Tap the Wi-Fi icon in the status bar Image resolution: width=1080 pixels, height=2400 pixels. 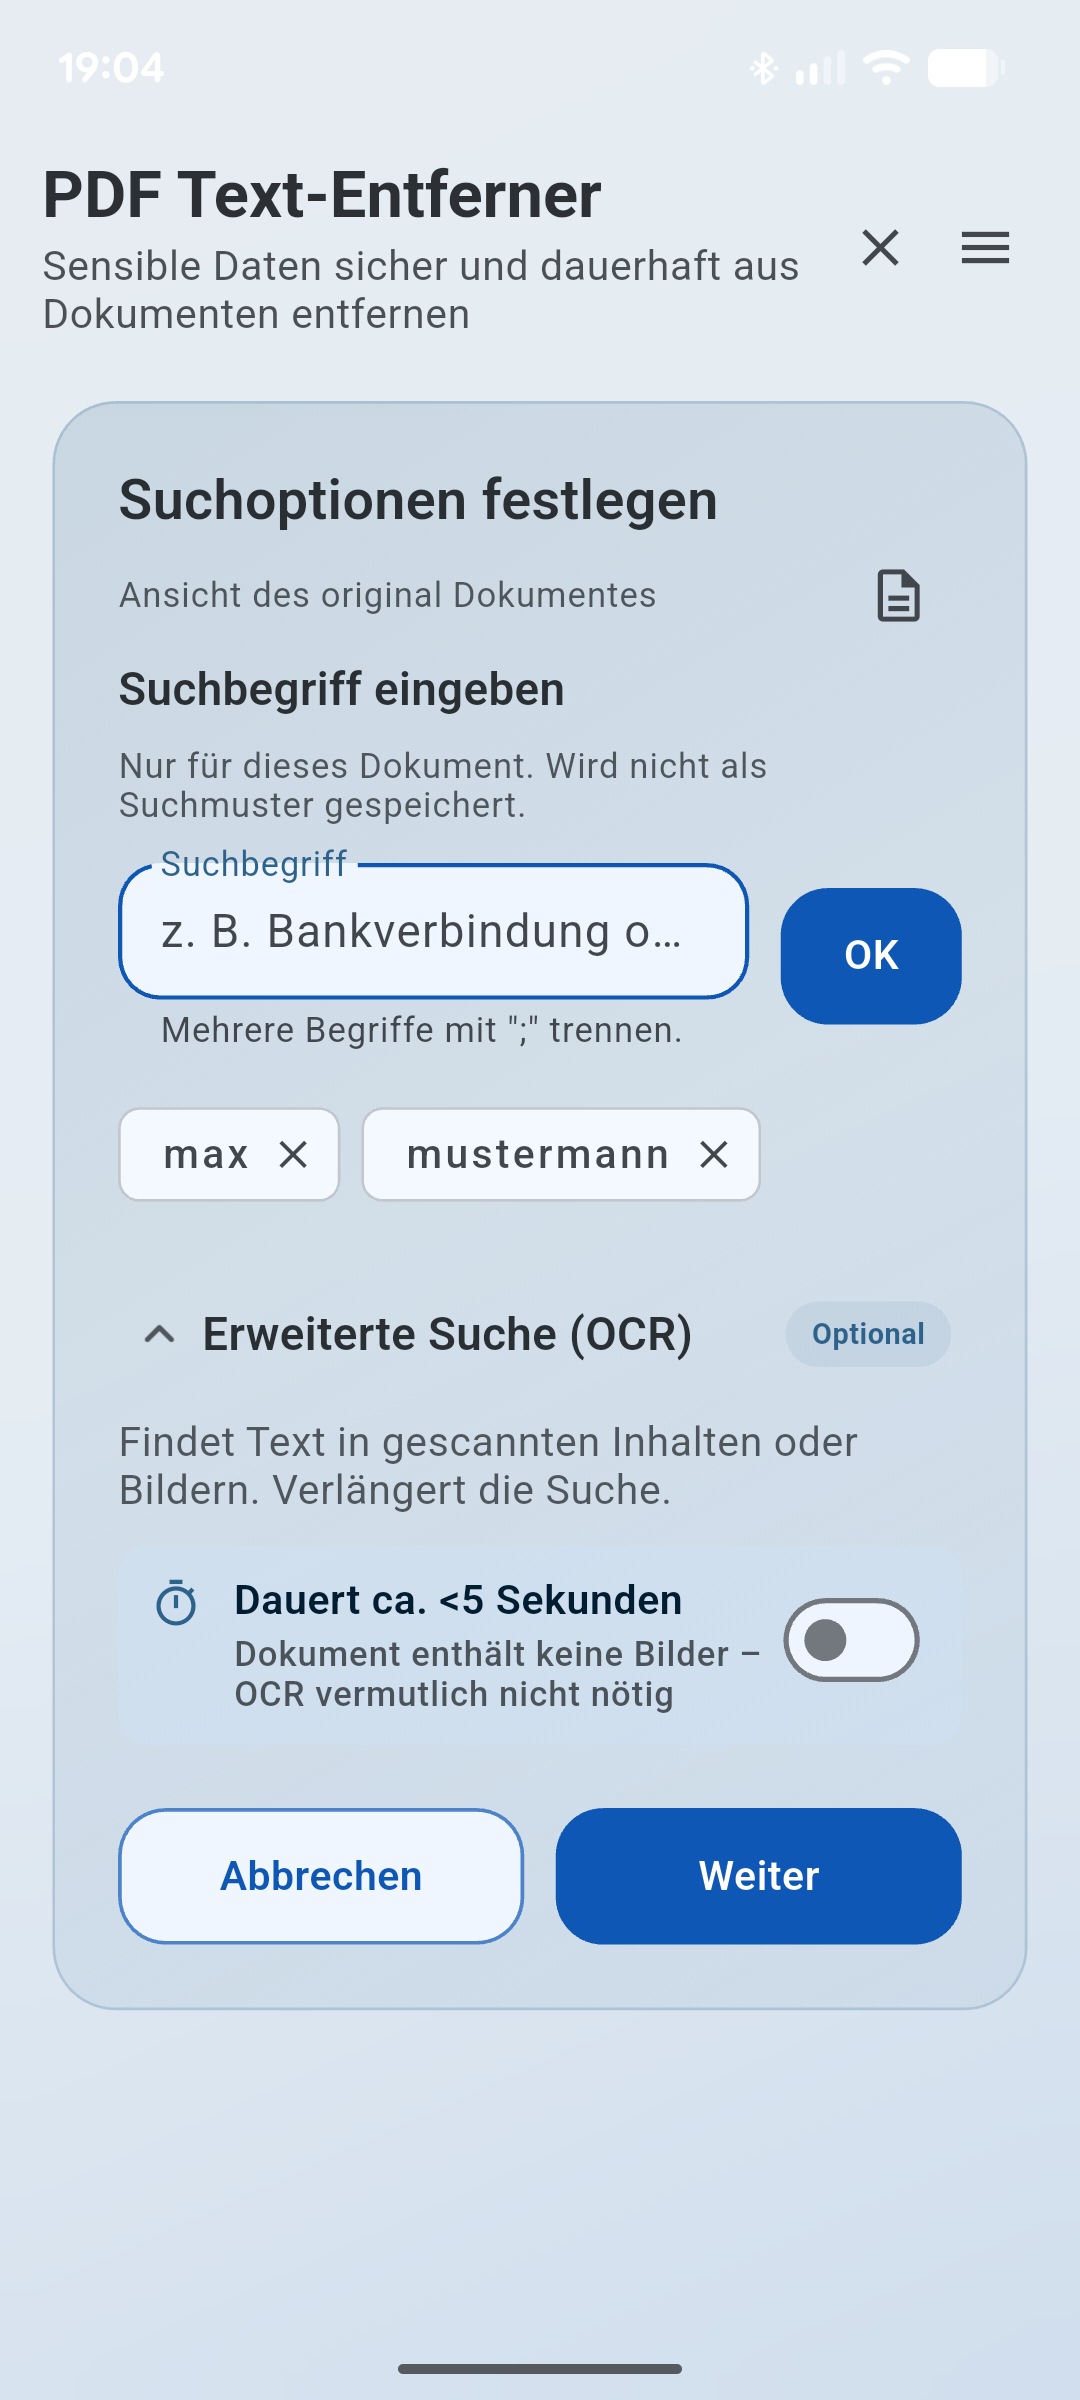coord(885,67)
